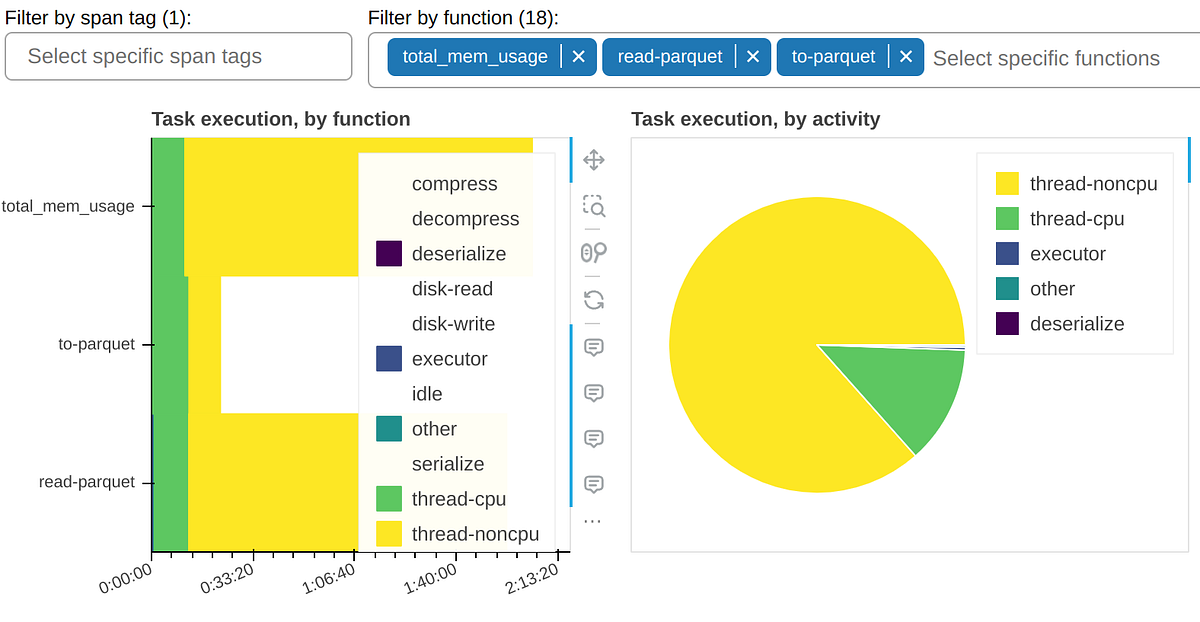Enable the topmost hover tooltip tool

(594, 346)
